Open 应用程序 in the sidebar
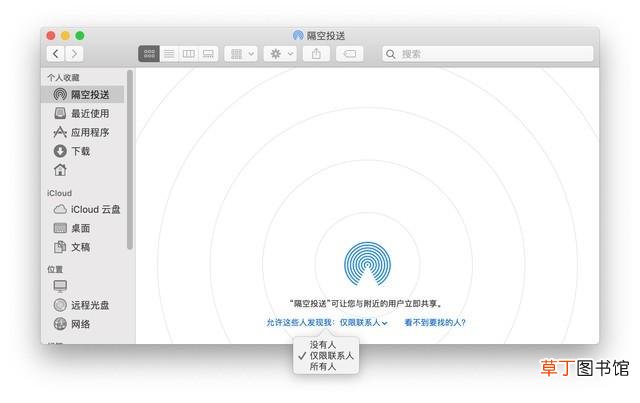The image size is (640, 403). pos(82,132)
